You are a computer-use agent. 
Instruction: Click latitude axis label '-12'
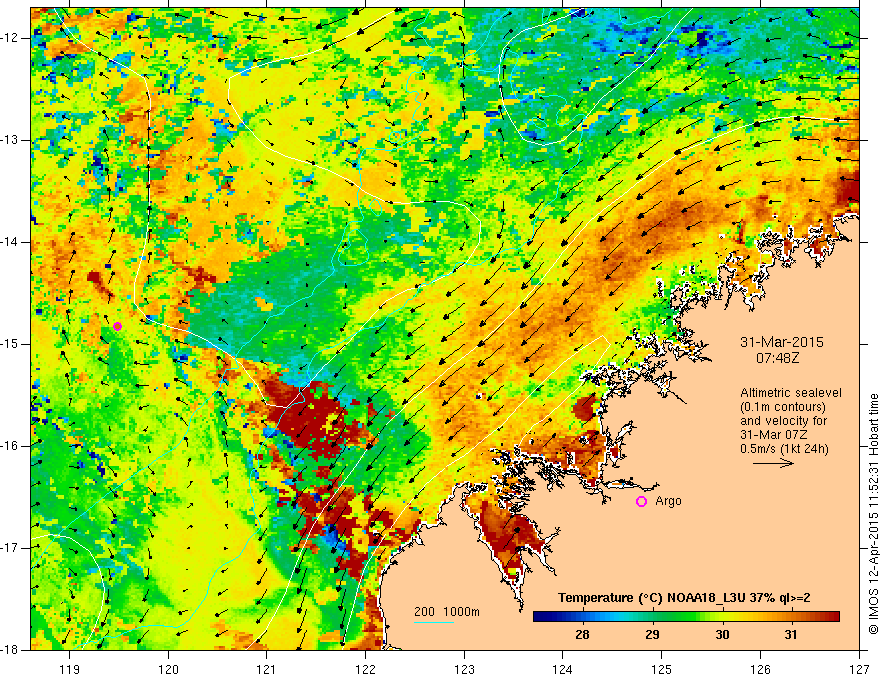10,38
